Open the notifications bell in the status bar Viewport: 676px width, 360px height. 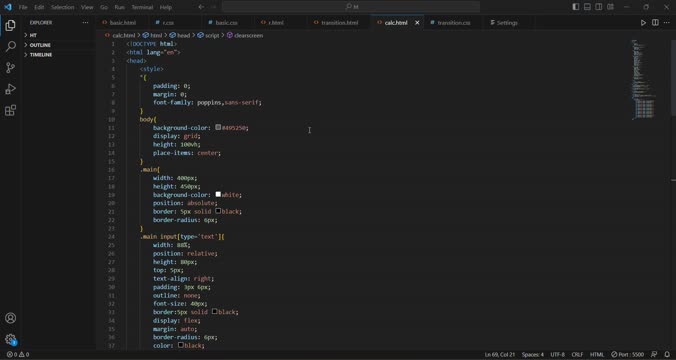[x=667, y=354]
